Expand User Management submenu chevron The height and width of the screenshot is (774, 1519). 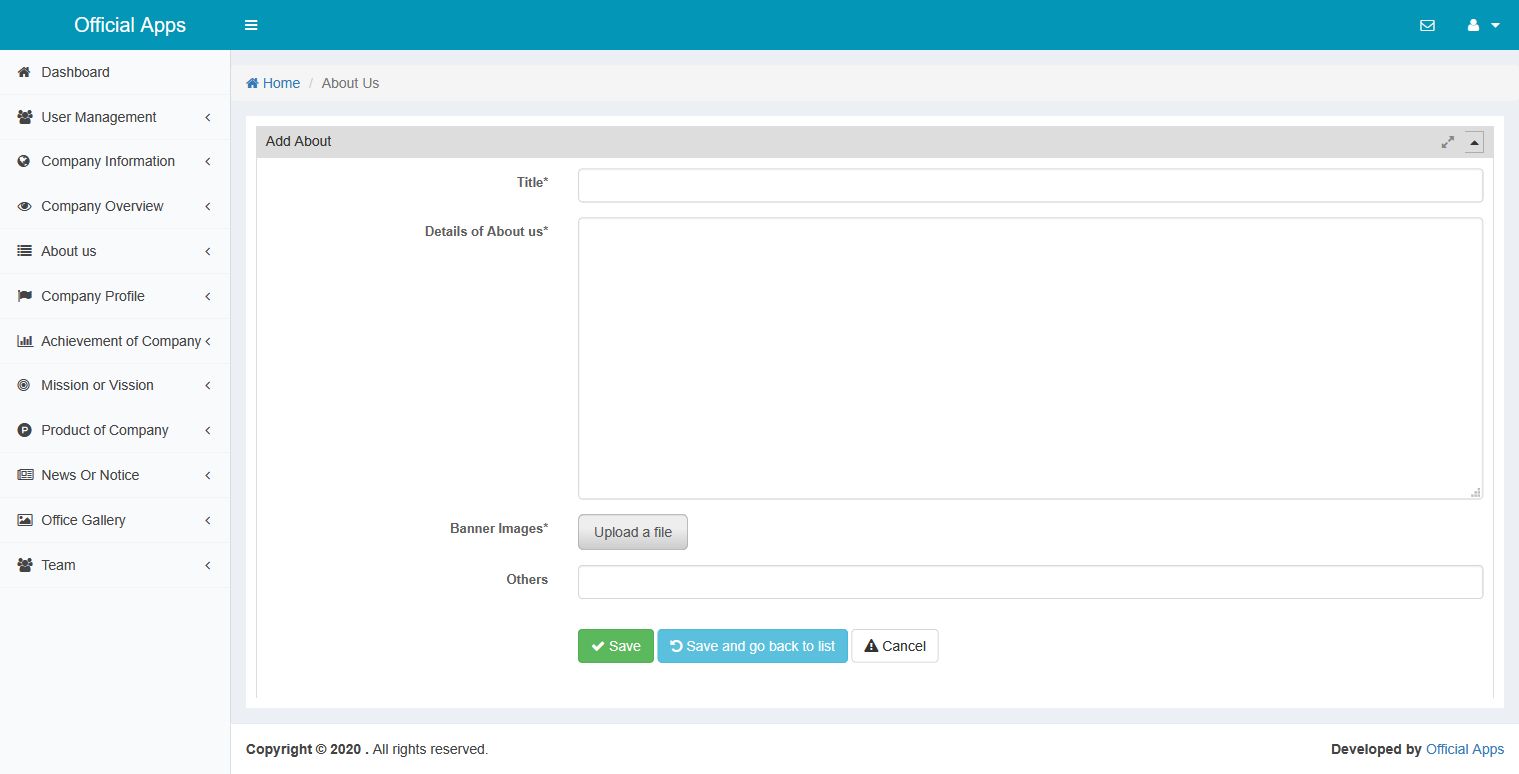click(208, 117)
